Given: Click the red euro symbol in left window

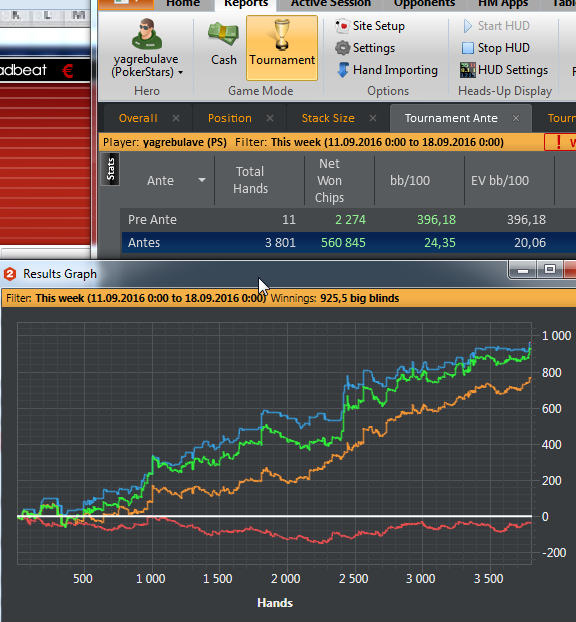Looking at the screenshot, I should (x=67, y=71).
